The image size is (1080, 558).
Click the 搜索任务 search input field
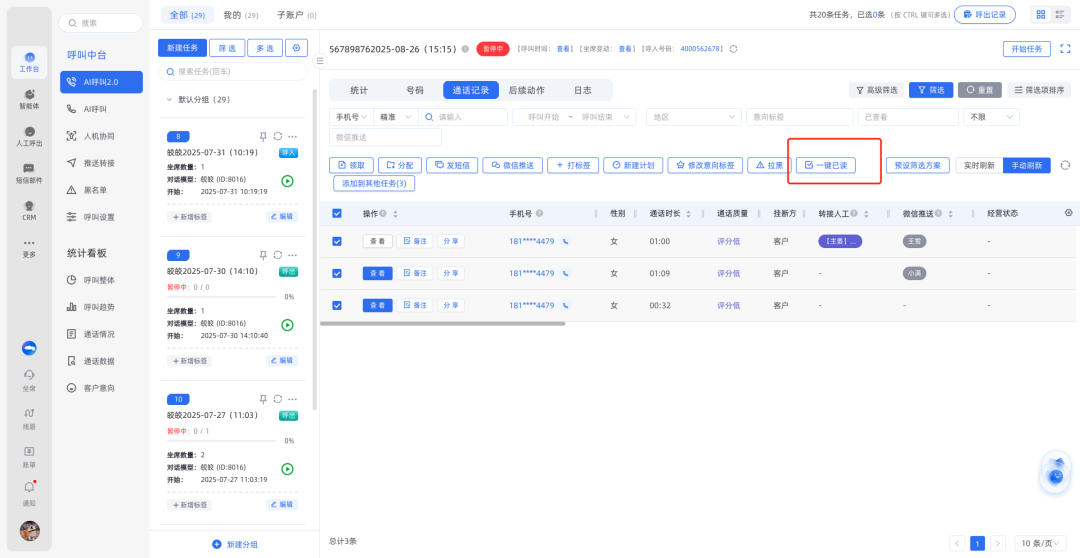tap(238, 72)
